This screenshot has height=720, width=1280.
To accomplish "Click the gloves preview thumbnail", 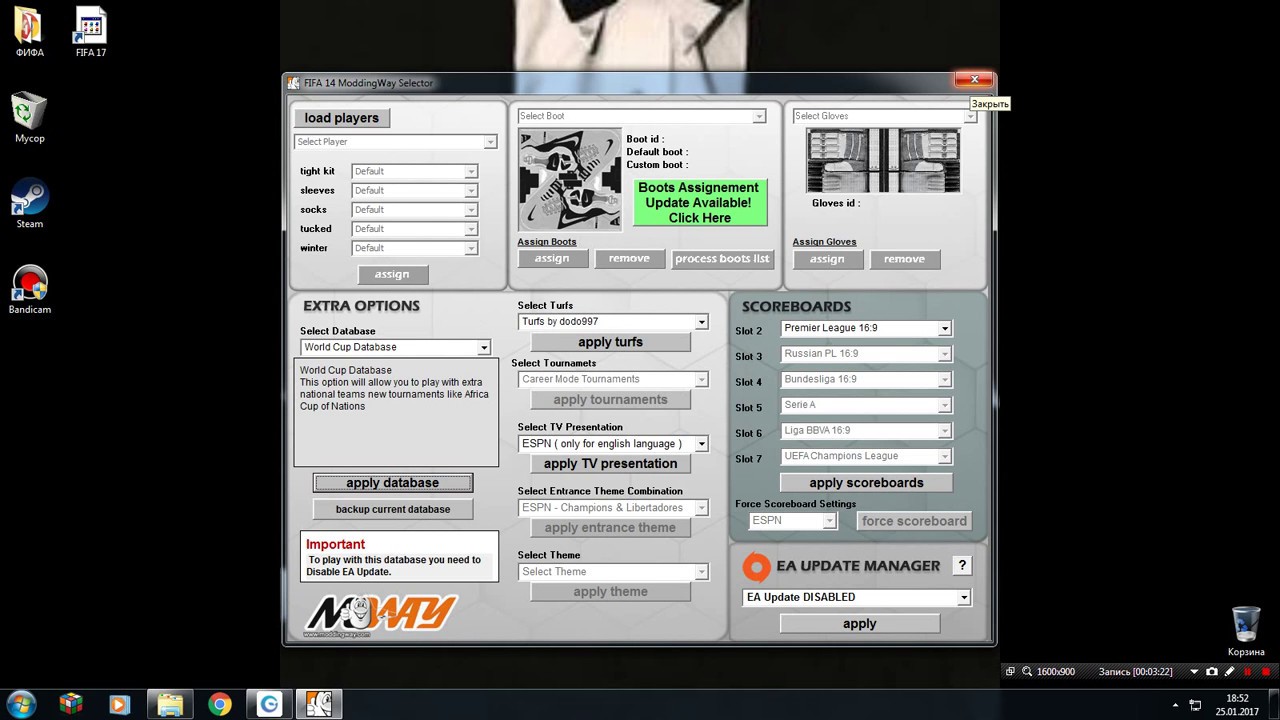I will 883,160.
